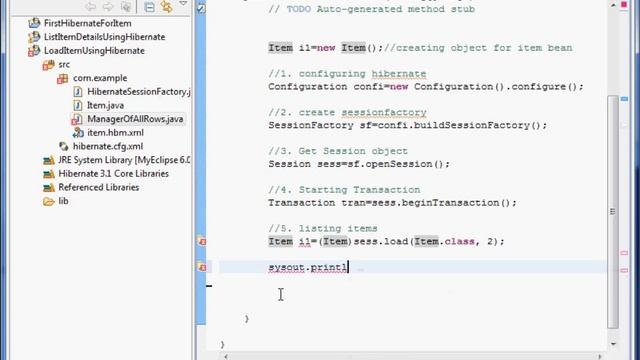
Task: Open the Package Explorer view menu triangle
Action: (183, 4)
